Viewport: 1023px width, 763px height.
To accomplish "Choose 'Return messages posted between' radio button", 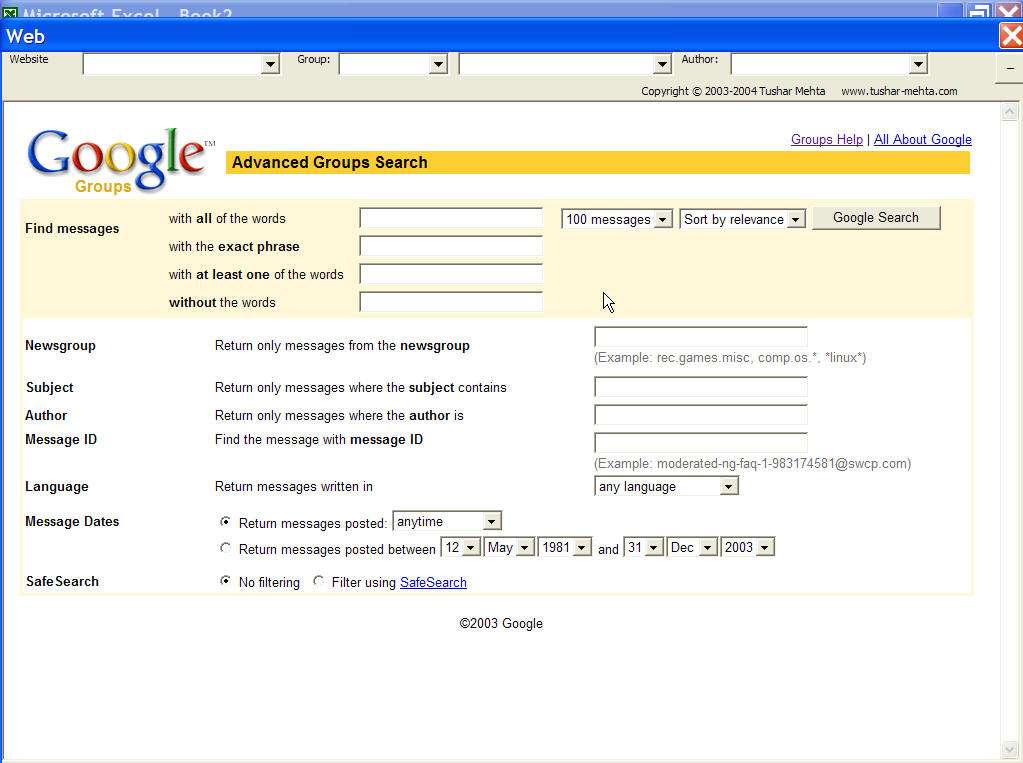I will click(x=225, y=548).
